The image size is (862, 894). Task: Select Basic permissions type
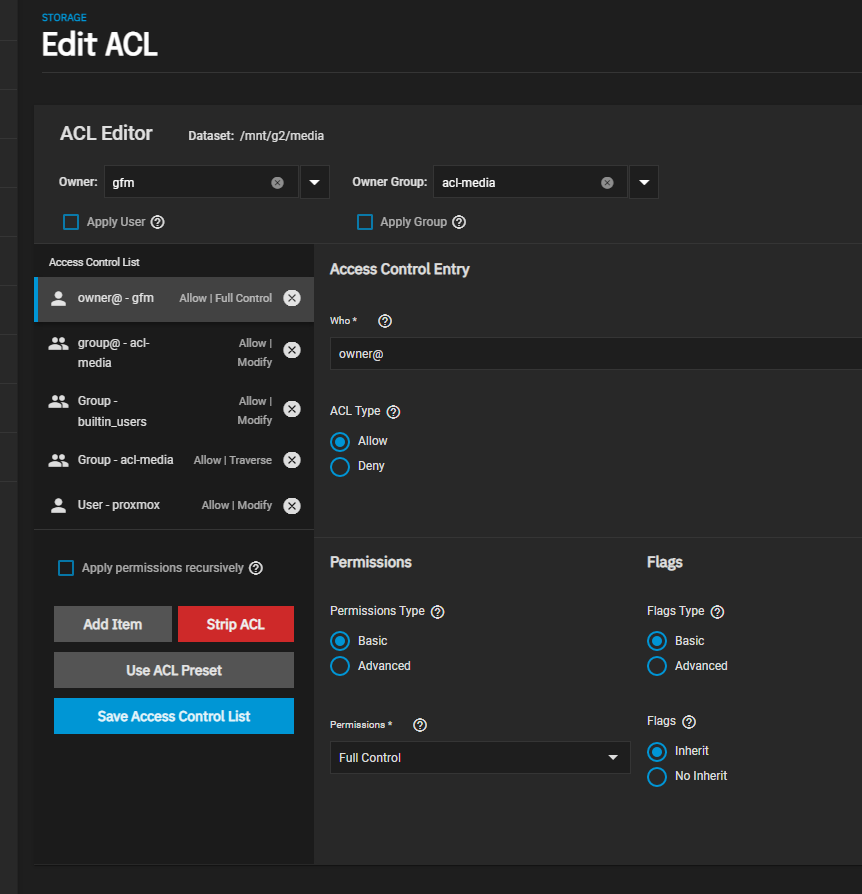[x=340, y=641]
